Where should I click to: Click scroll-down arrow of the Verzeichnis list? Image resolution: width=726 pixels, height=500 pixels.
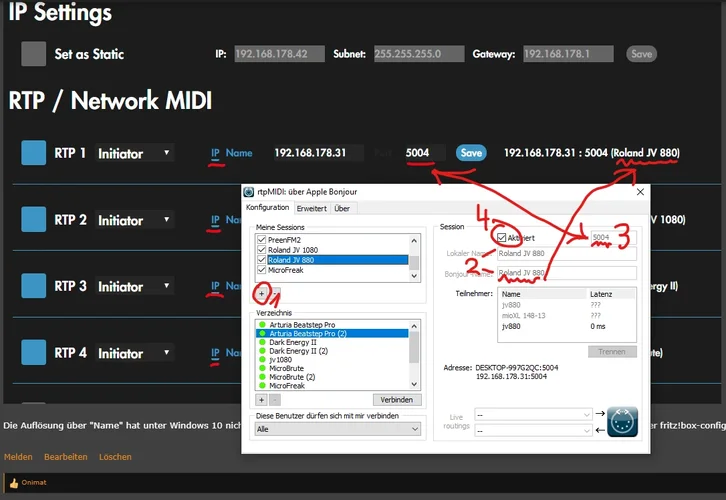pos(414,384)
